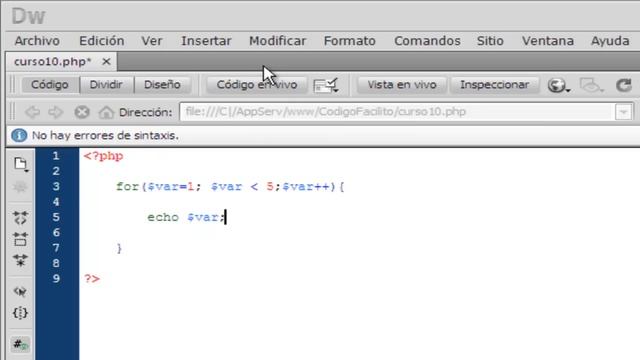Click the select parent tag icon
Screen dimensions: 640x360
[20, 291]
